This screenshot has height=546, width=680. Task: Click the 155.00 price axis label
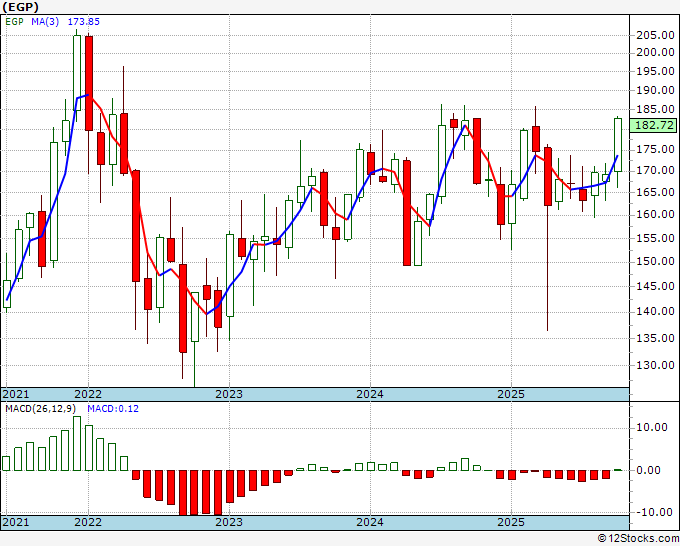(655, 238)
